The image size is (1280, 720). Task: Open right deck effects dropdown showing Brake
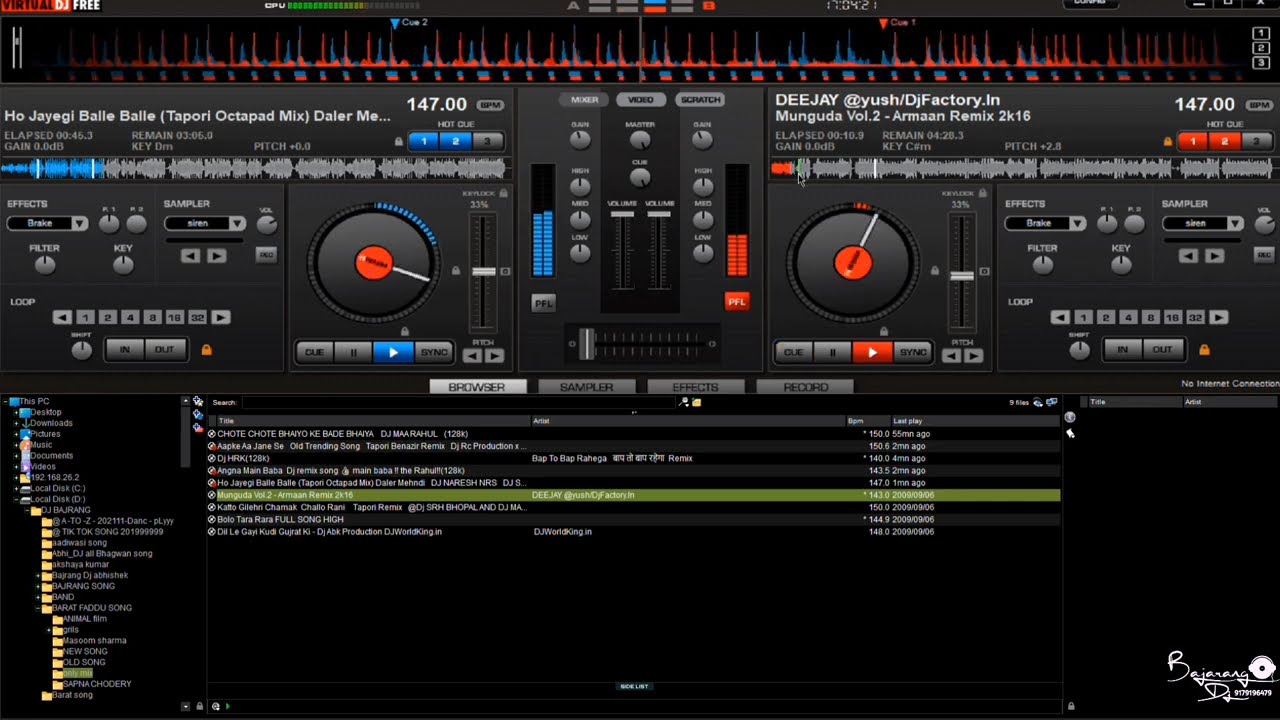[x=1046, y=223]
